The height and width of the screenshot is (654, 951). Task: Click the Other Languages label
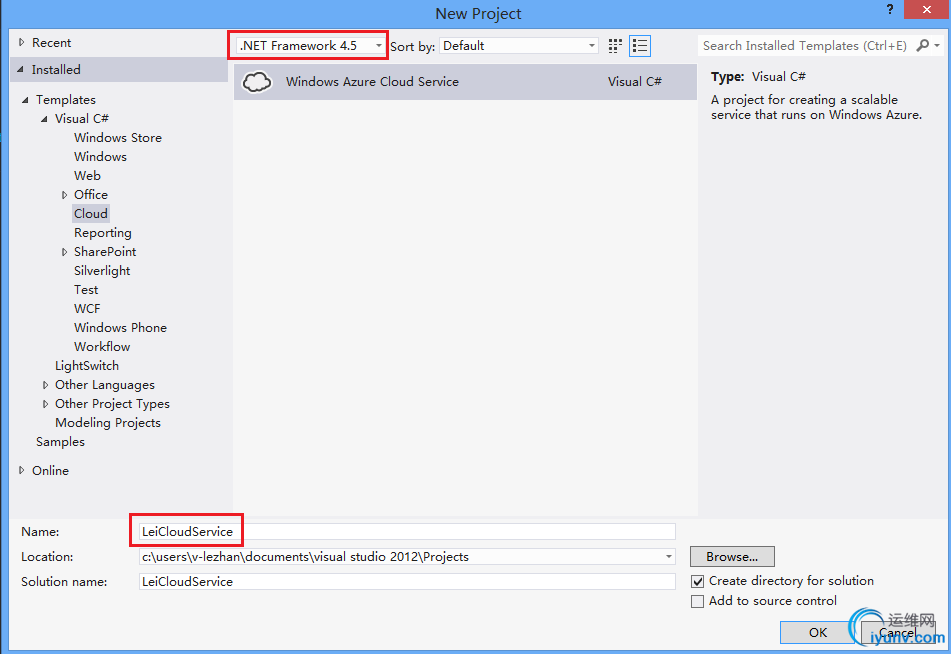click(x=105, y=385)
